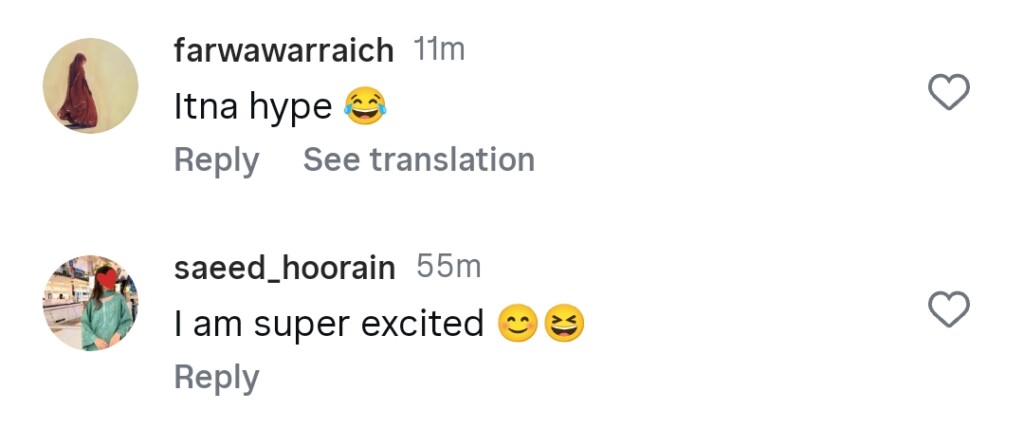Open saeed_hoorain's profile picture
The height and width of the screenshot is (429, 1024).
pos(90,303)
